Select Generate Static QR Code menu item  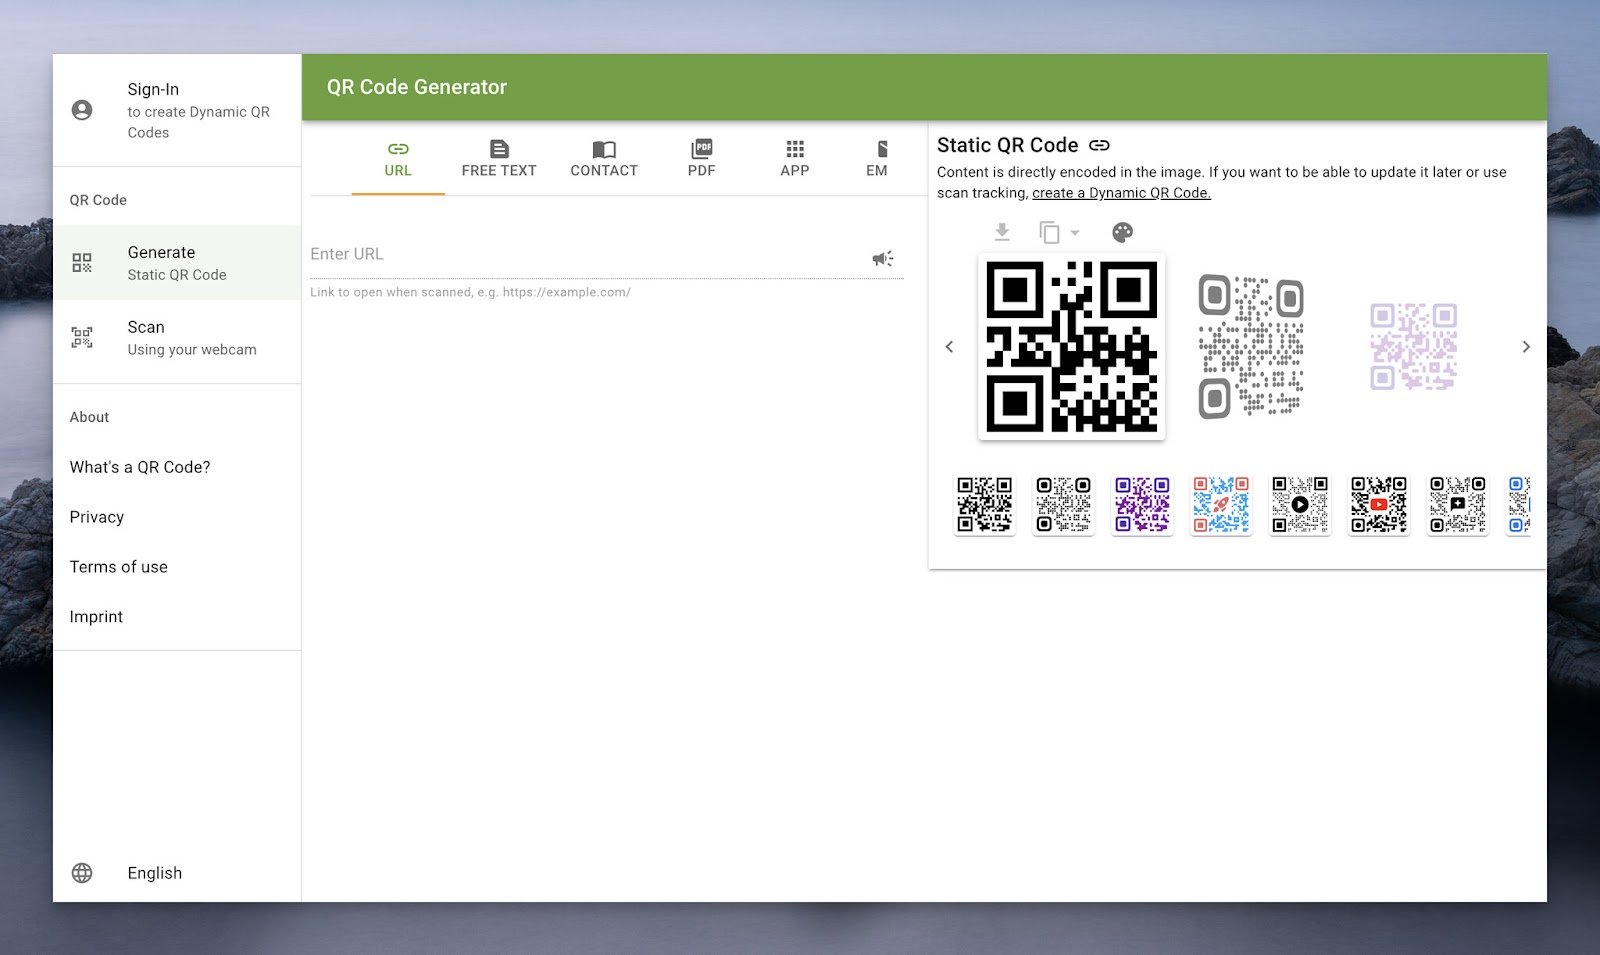tap(177, 263)
